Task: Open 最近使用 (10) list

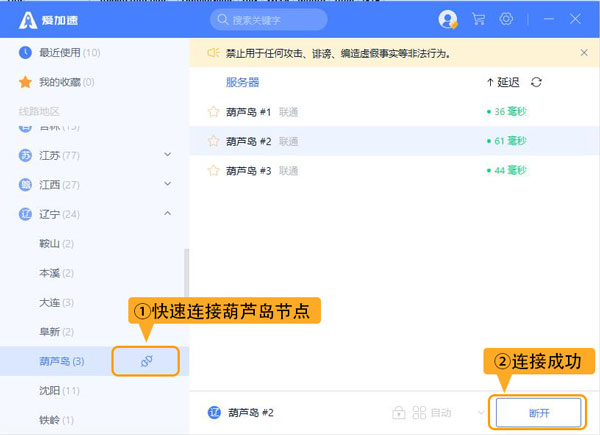Action: pyautogui.click(x=70, y=52)
